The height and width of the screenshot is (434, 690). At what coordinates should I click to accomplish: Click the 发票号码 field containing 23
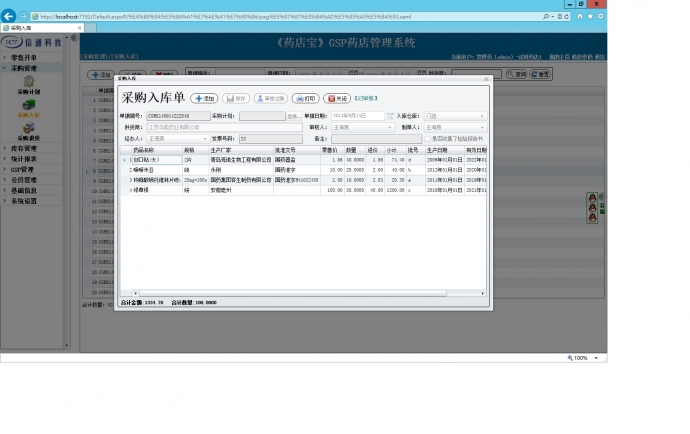[271, 139]
